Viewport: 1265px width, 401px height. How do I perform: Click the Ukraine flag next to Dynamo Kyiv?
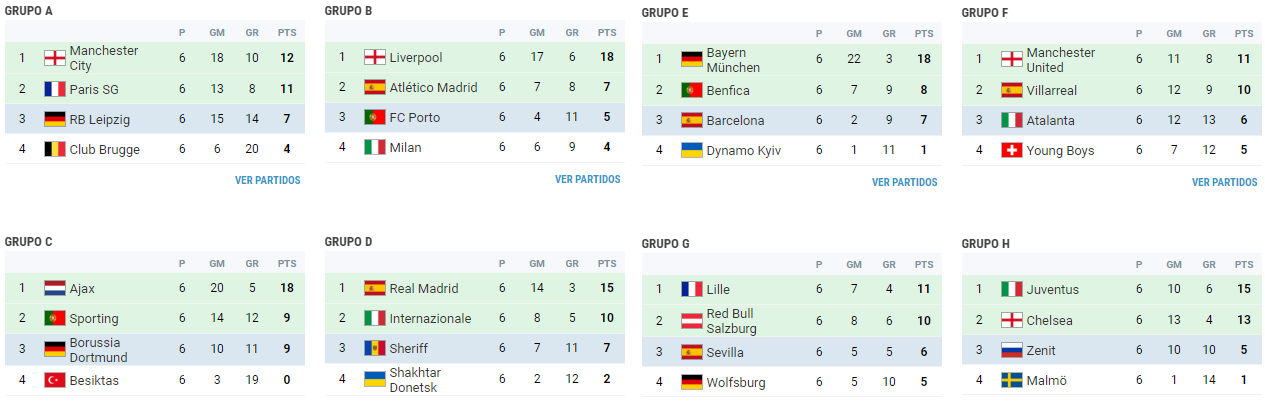point(692,150)
